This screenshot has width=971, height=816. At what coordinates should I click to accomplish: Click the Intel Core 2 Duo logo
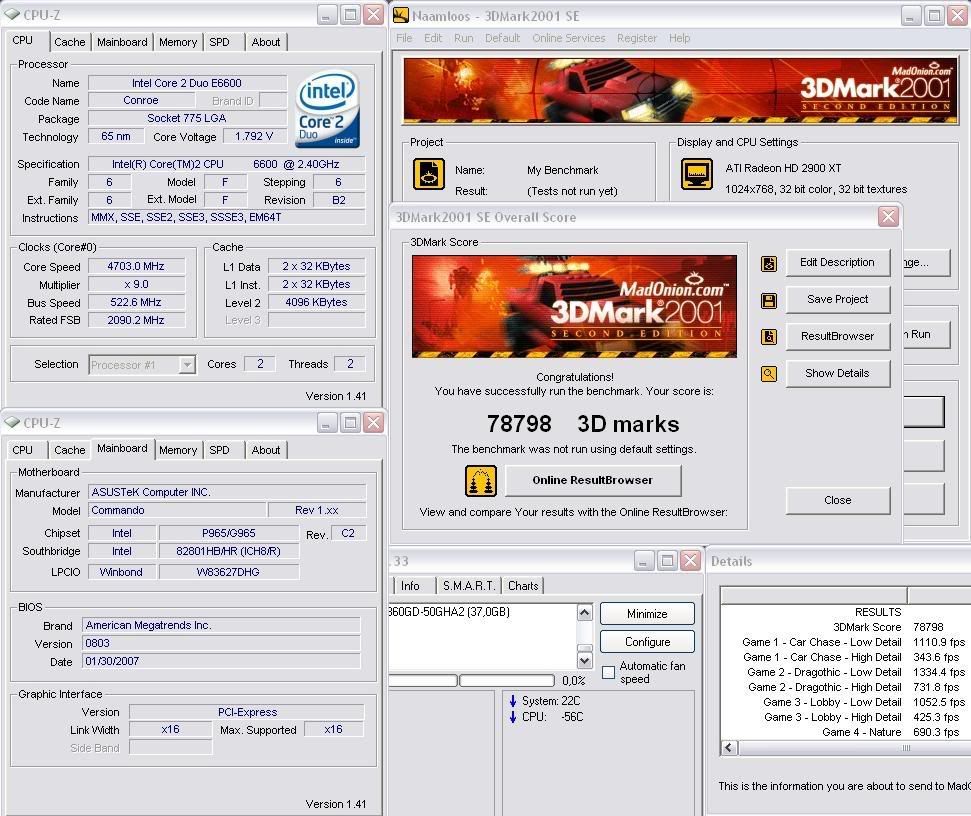[328, 109]
